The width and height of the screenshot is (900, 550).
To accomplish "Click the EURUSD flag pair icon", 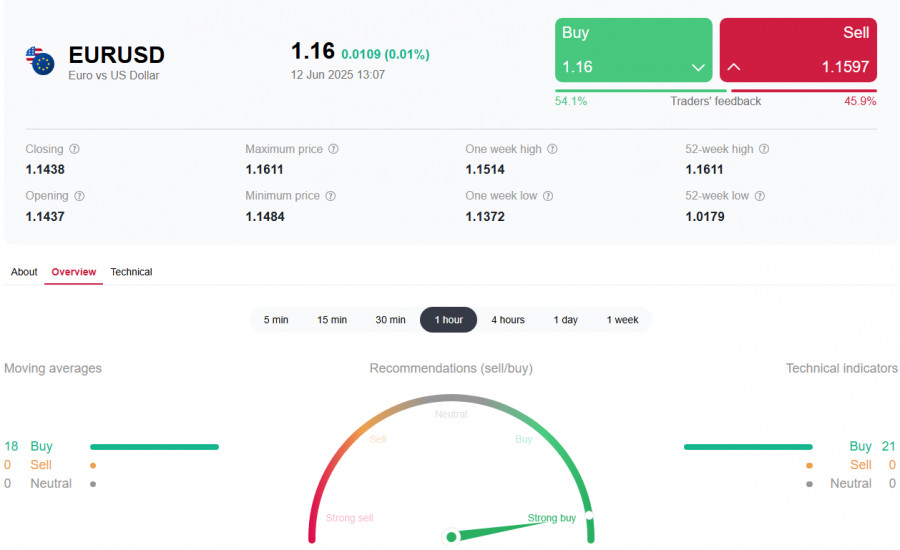I will [x=40, y=61].
